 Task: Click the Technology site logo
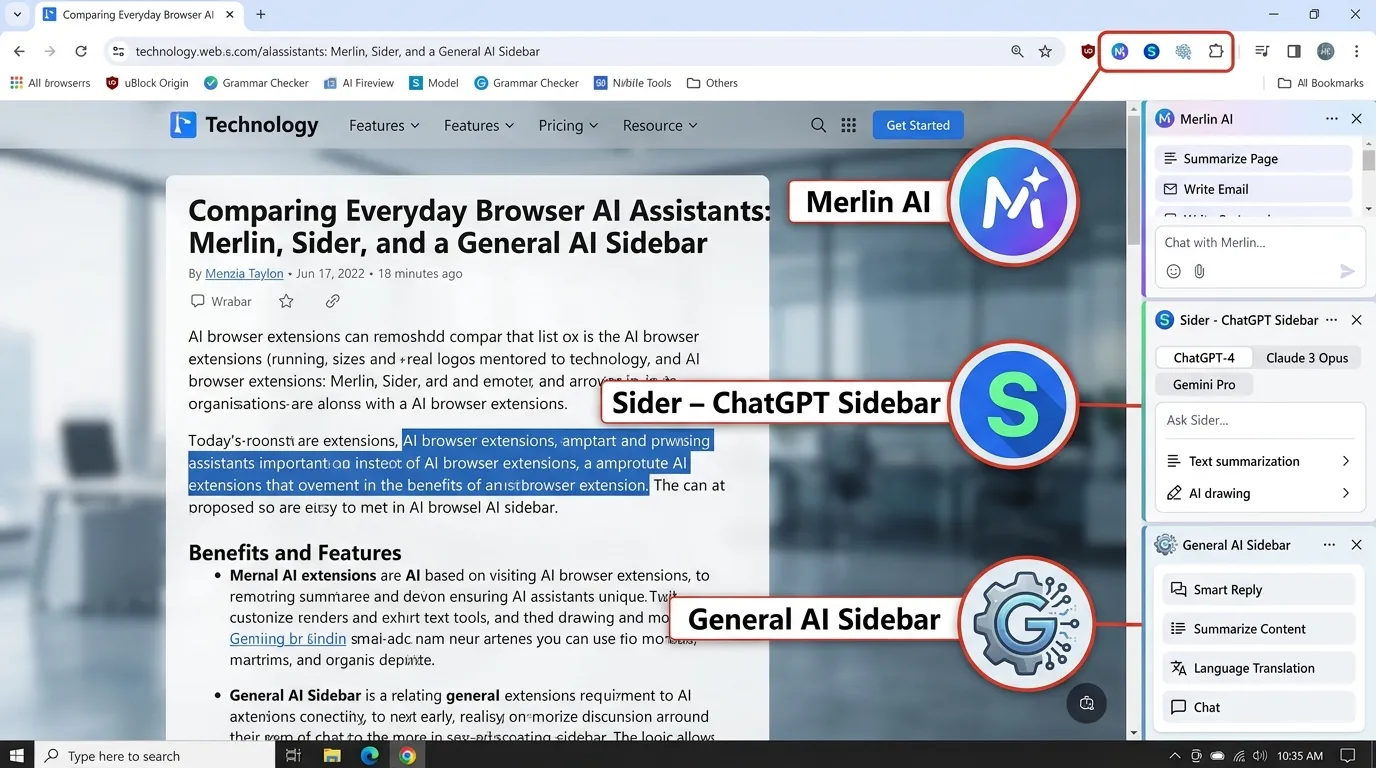(244, 125)
